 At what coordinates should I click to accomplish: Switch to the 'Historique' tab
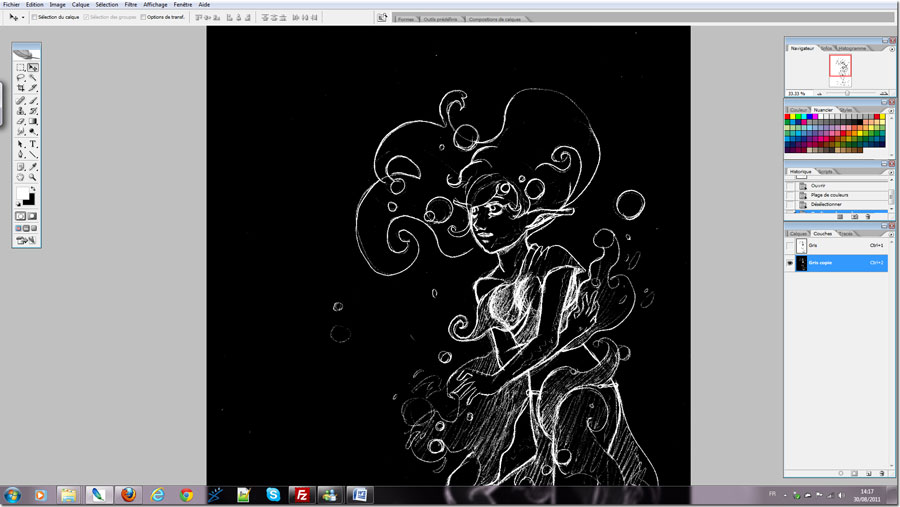(x=801, y=171)
